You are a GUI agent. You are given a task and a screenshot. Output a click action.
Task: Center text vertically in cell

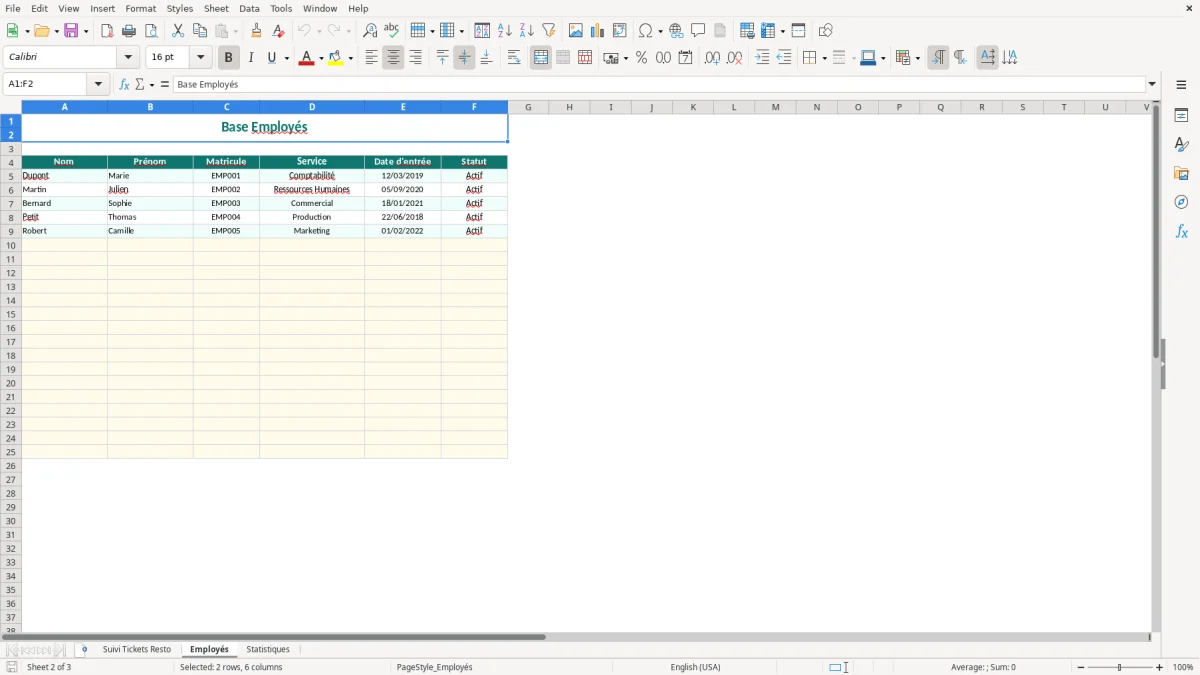point(464,58)
